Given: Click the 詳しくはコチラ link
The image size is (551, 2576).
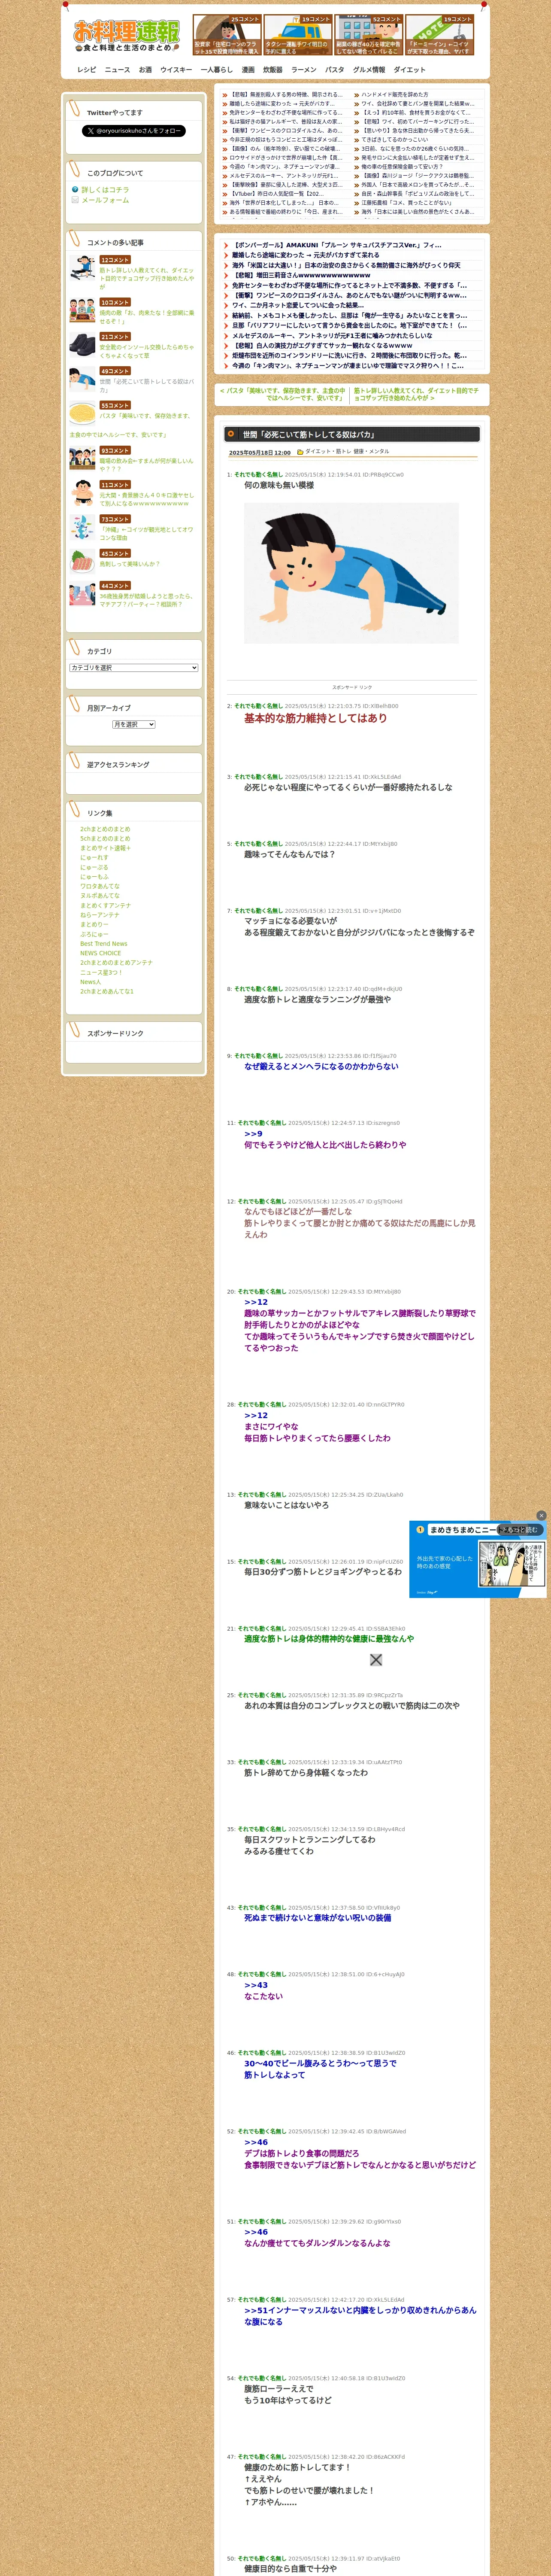Looking at the screenshot, I should (x=105, y=190).
